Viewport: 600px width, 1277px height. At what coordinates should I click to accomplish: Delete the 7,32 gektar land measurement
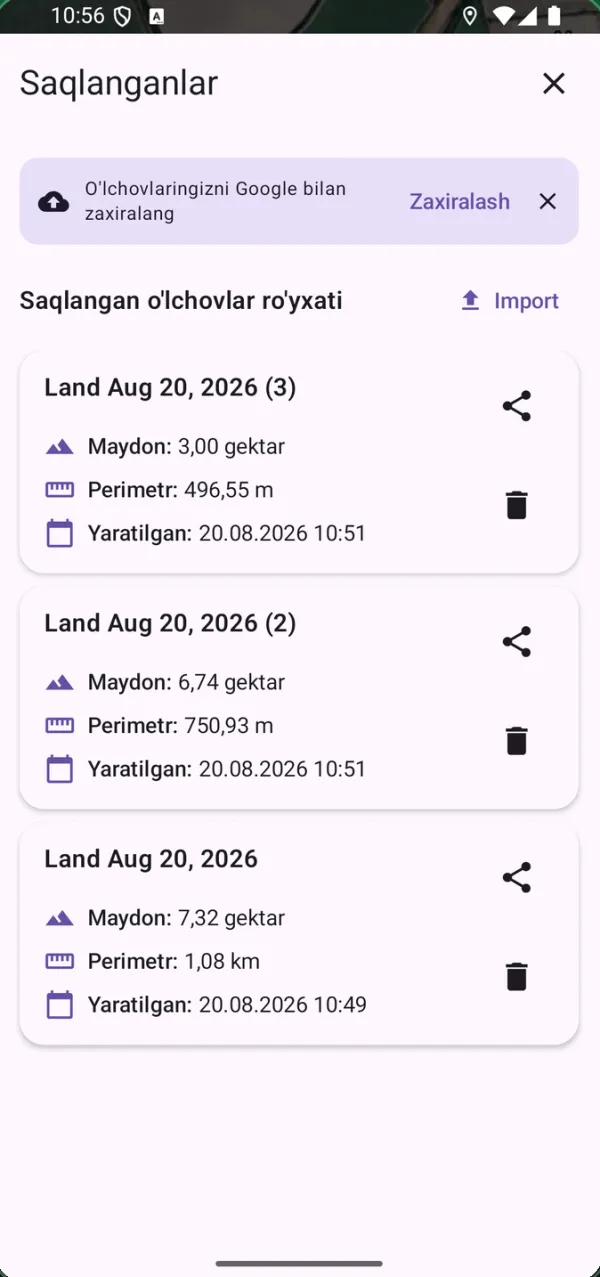[x=516, y=976]
